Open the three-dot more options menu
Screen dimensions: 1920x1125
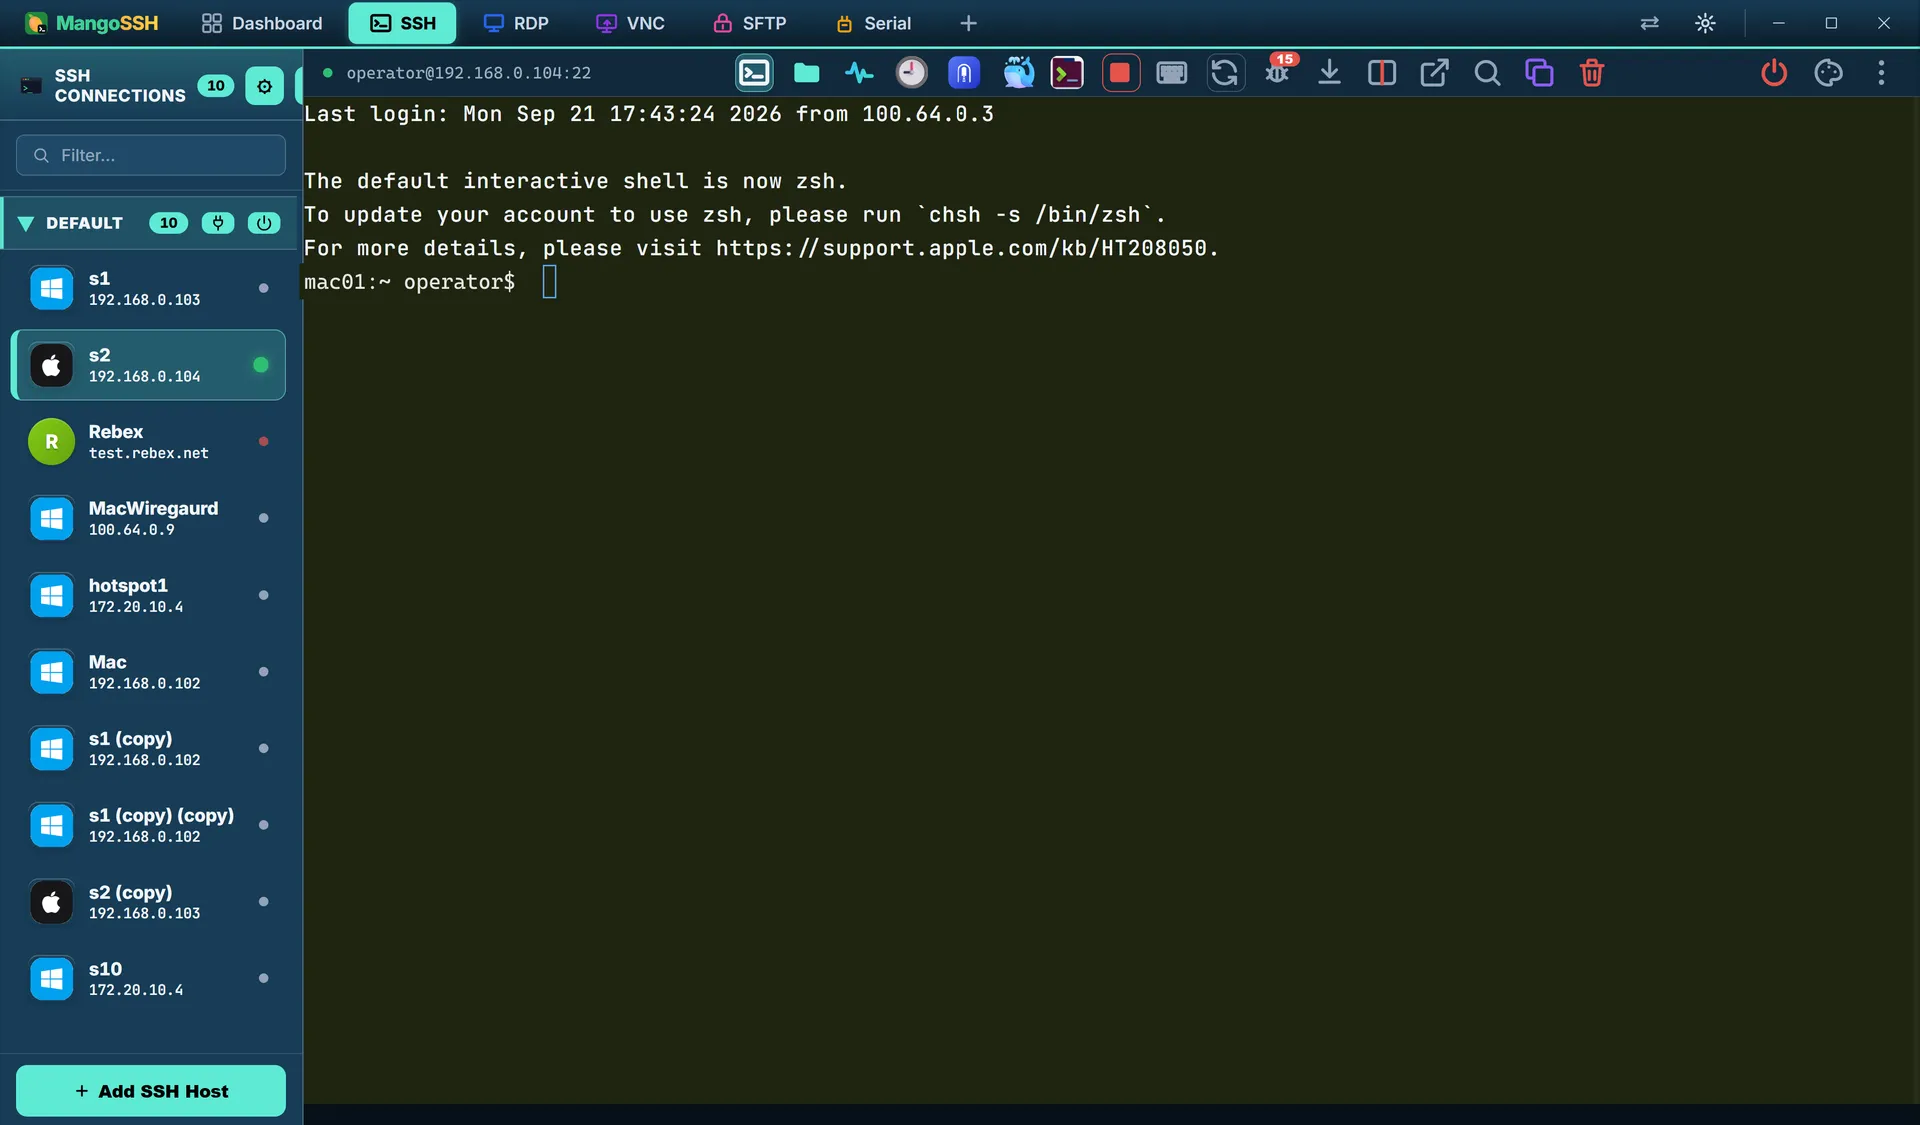(1881, 73)
